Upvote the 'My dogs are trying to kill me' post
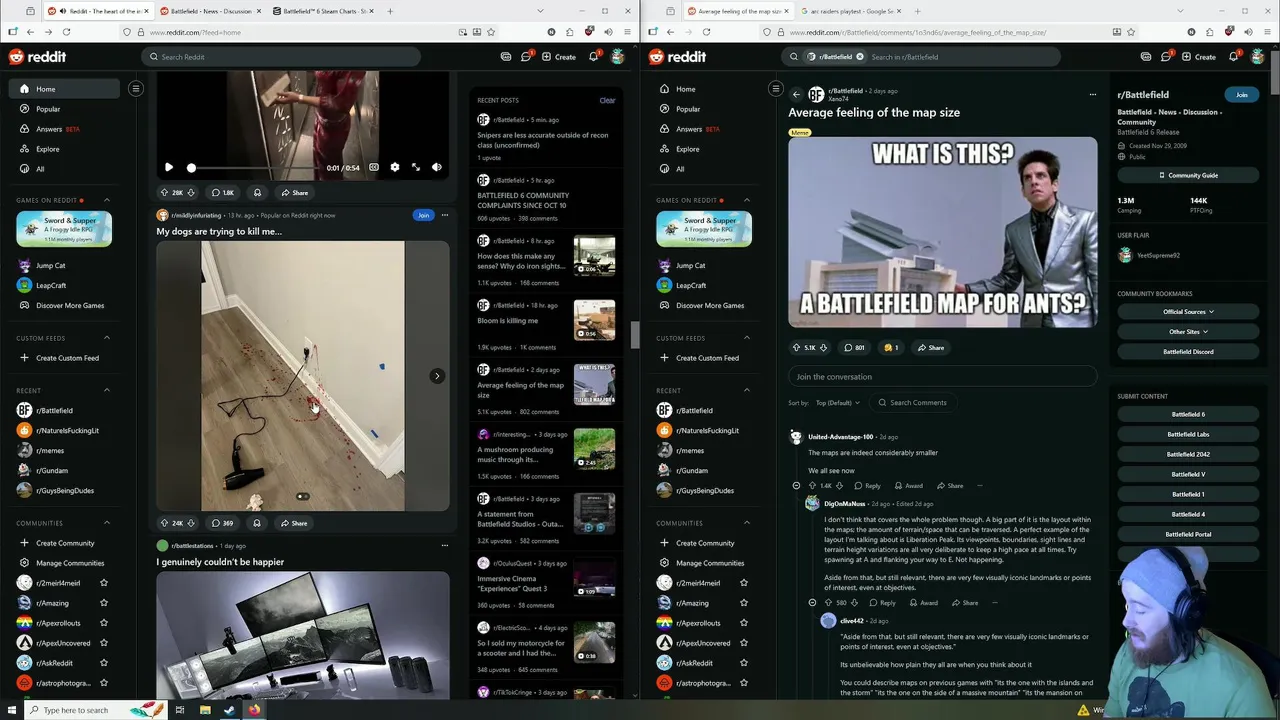The image size is (1280, 720). [164, 523]
